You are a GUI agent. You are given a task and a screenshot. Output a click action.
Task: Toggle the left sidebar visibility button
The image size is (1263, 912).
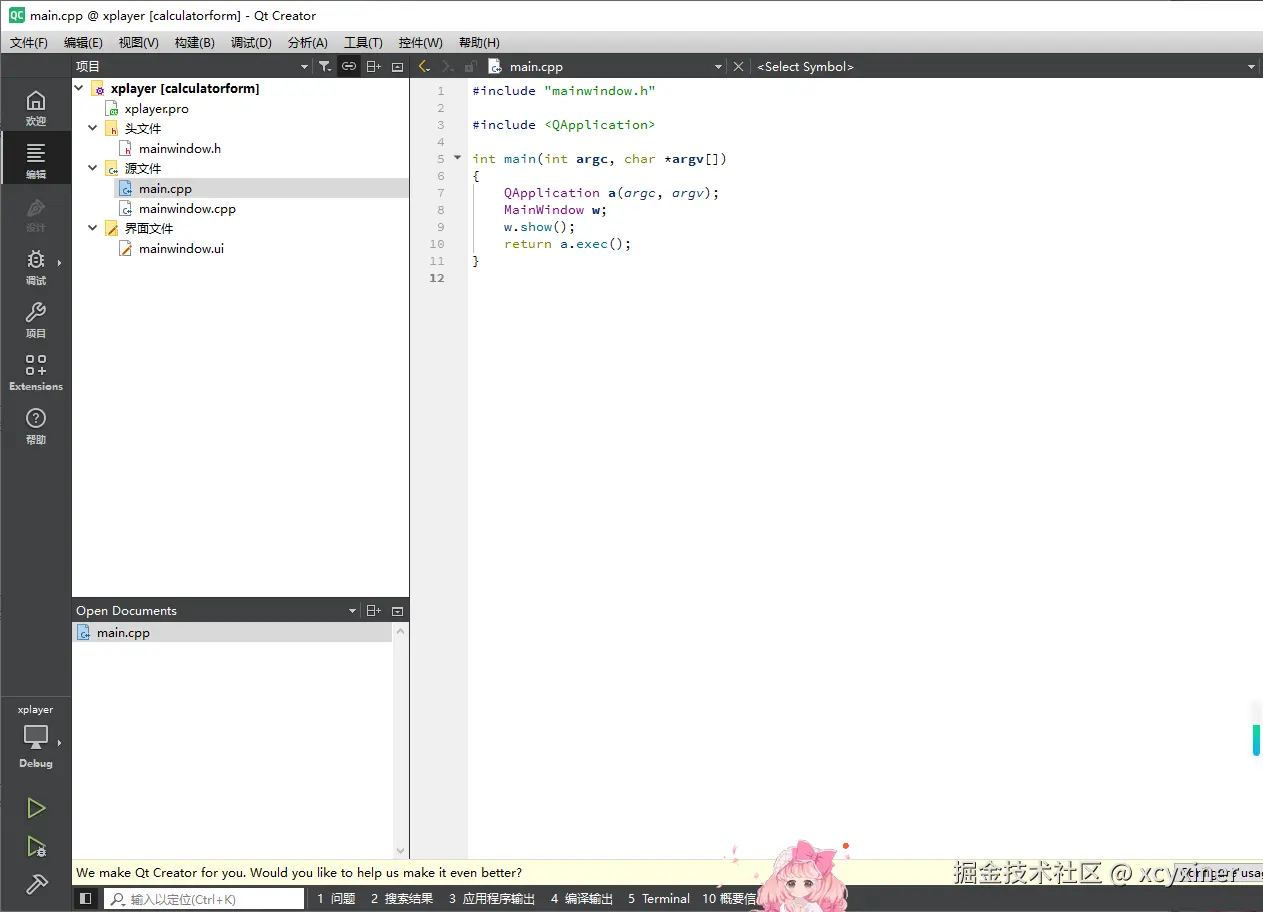(x=86, y=899)
